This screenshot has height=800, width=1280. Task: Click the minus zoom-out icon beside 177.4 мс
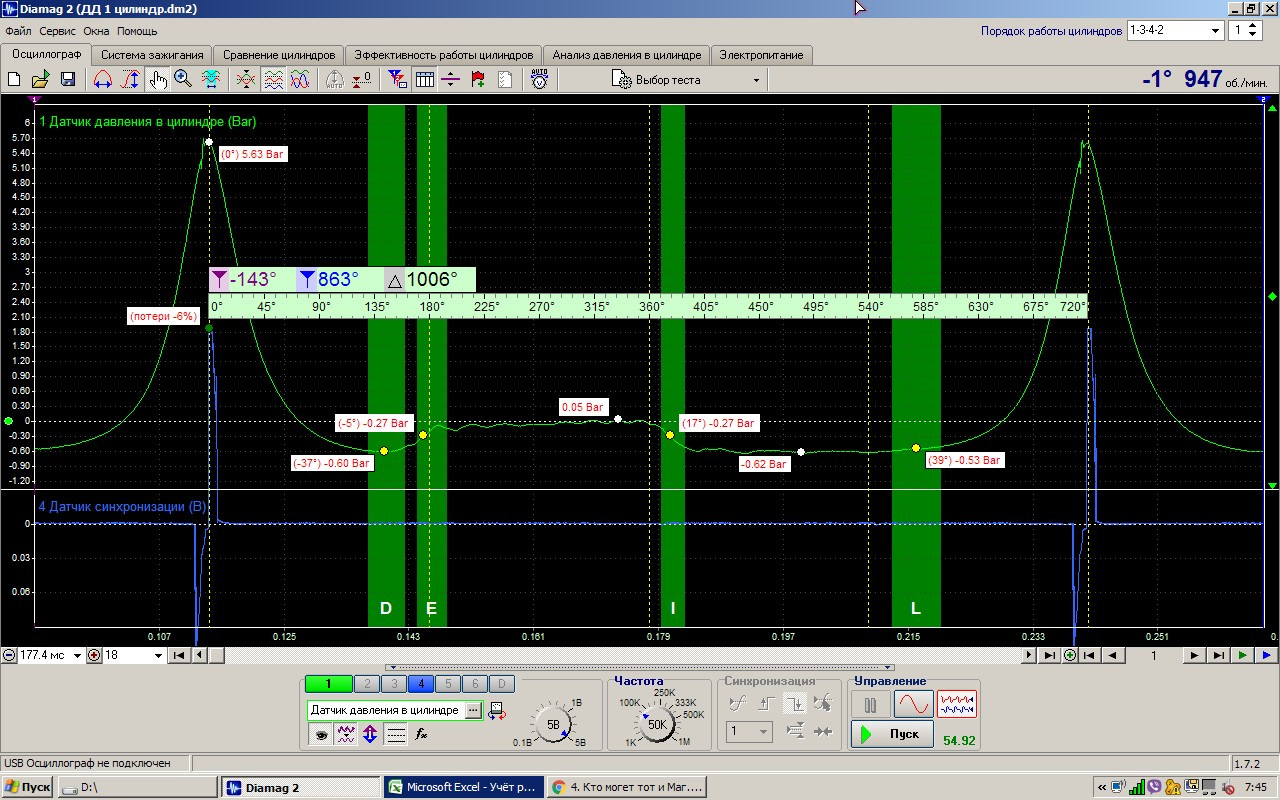[9, 655]
